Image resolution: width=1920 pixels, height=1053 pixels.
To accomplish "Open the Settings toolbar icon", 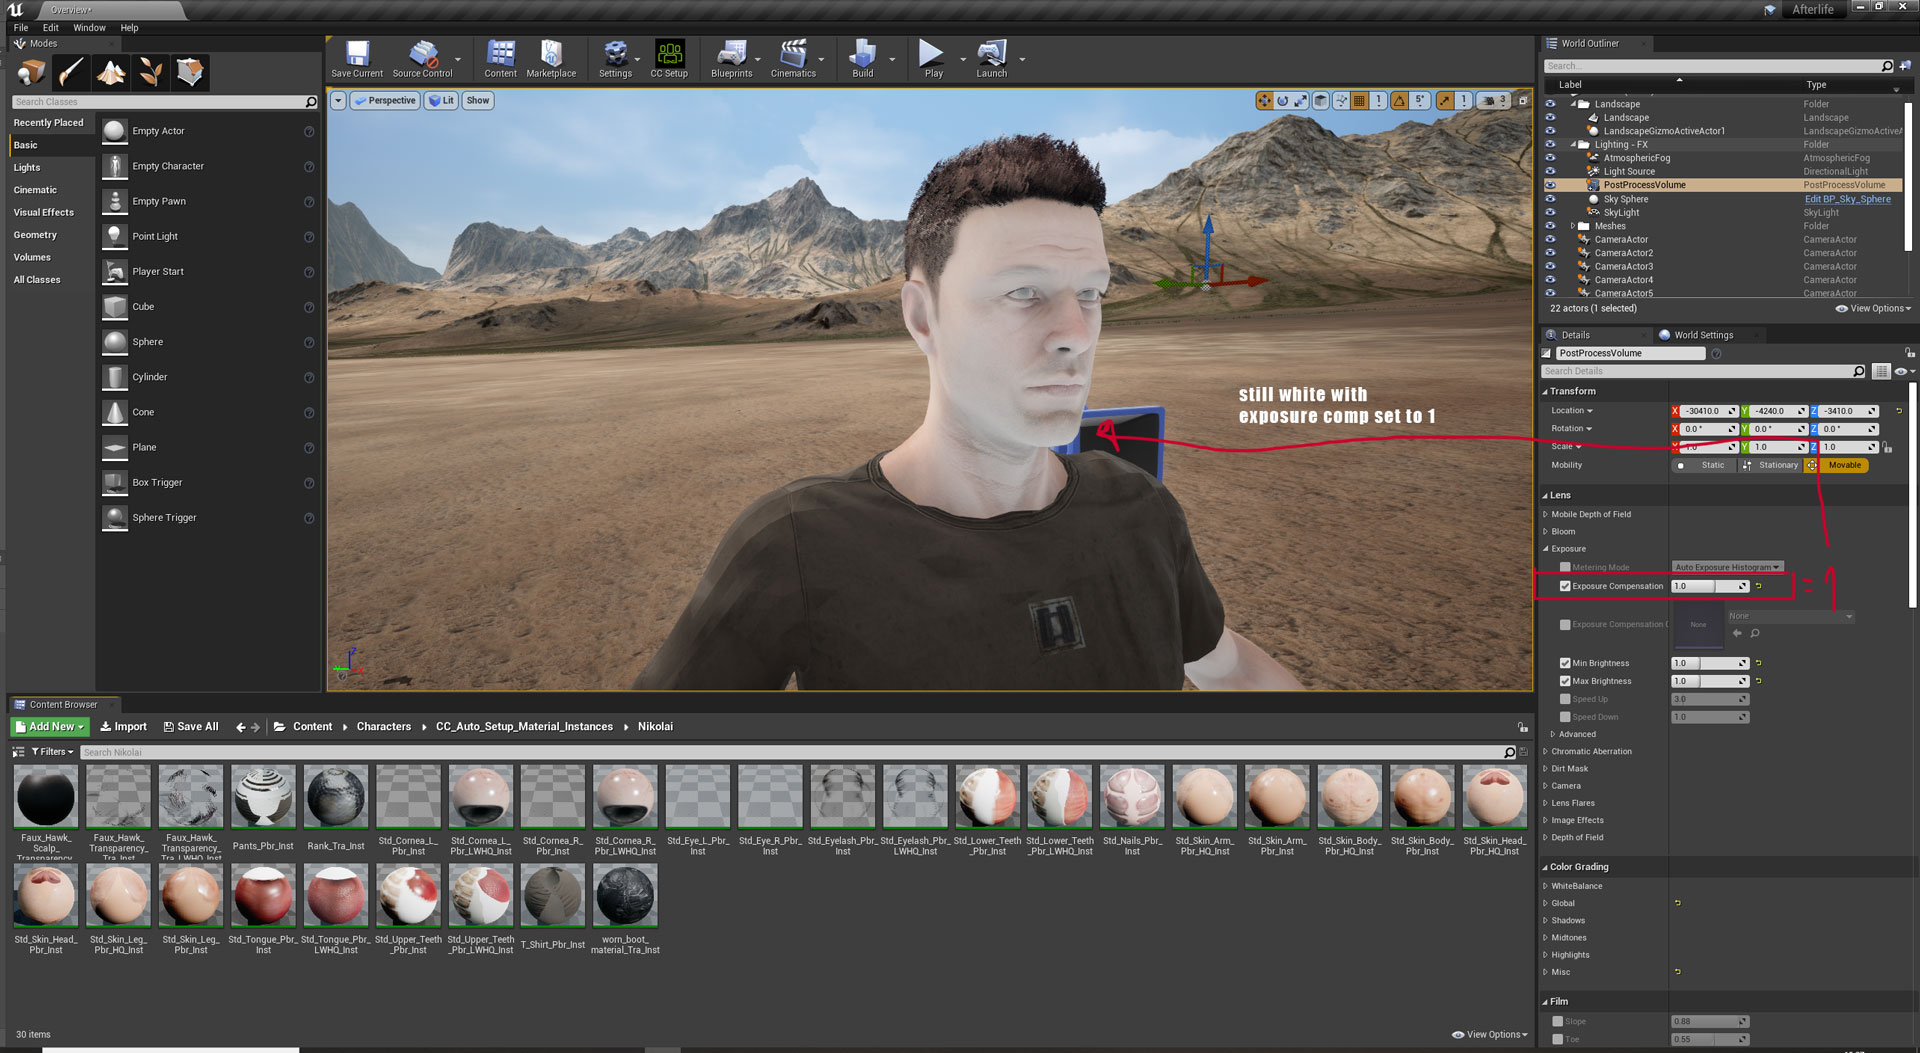I will (x=615, y=59).
